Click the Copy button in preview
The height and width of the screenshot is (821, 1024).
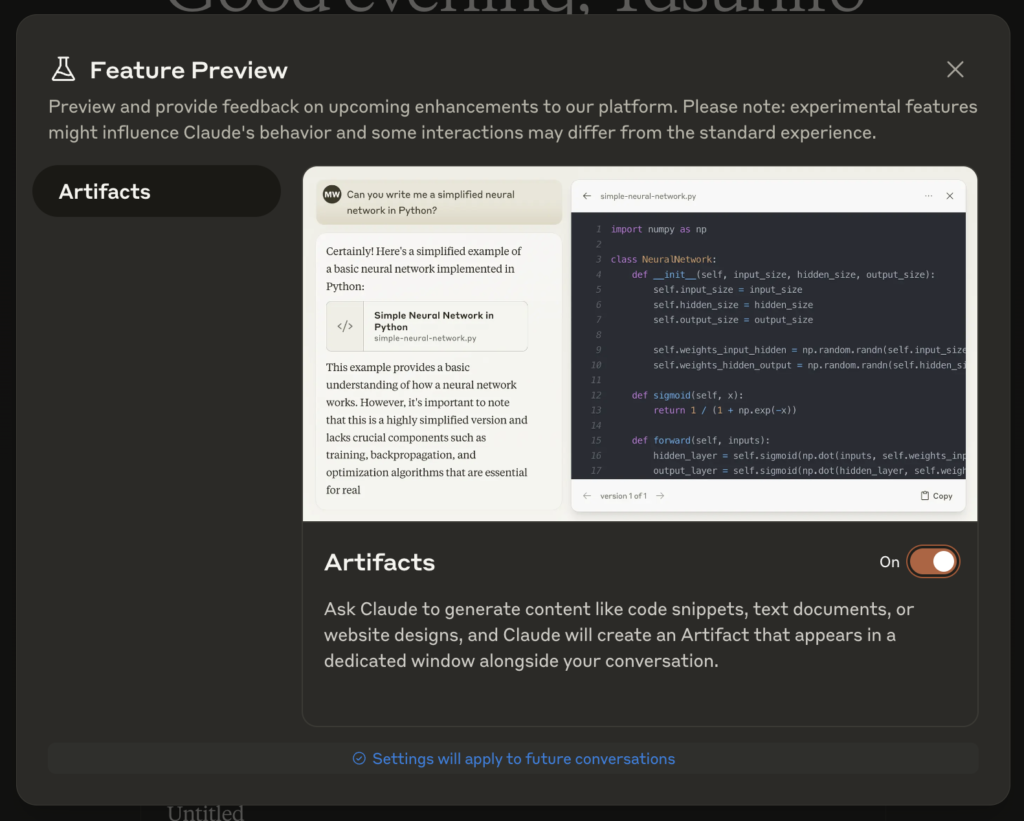point(936,496)
